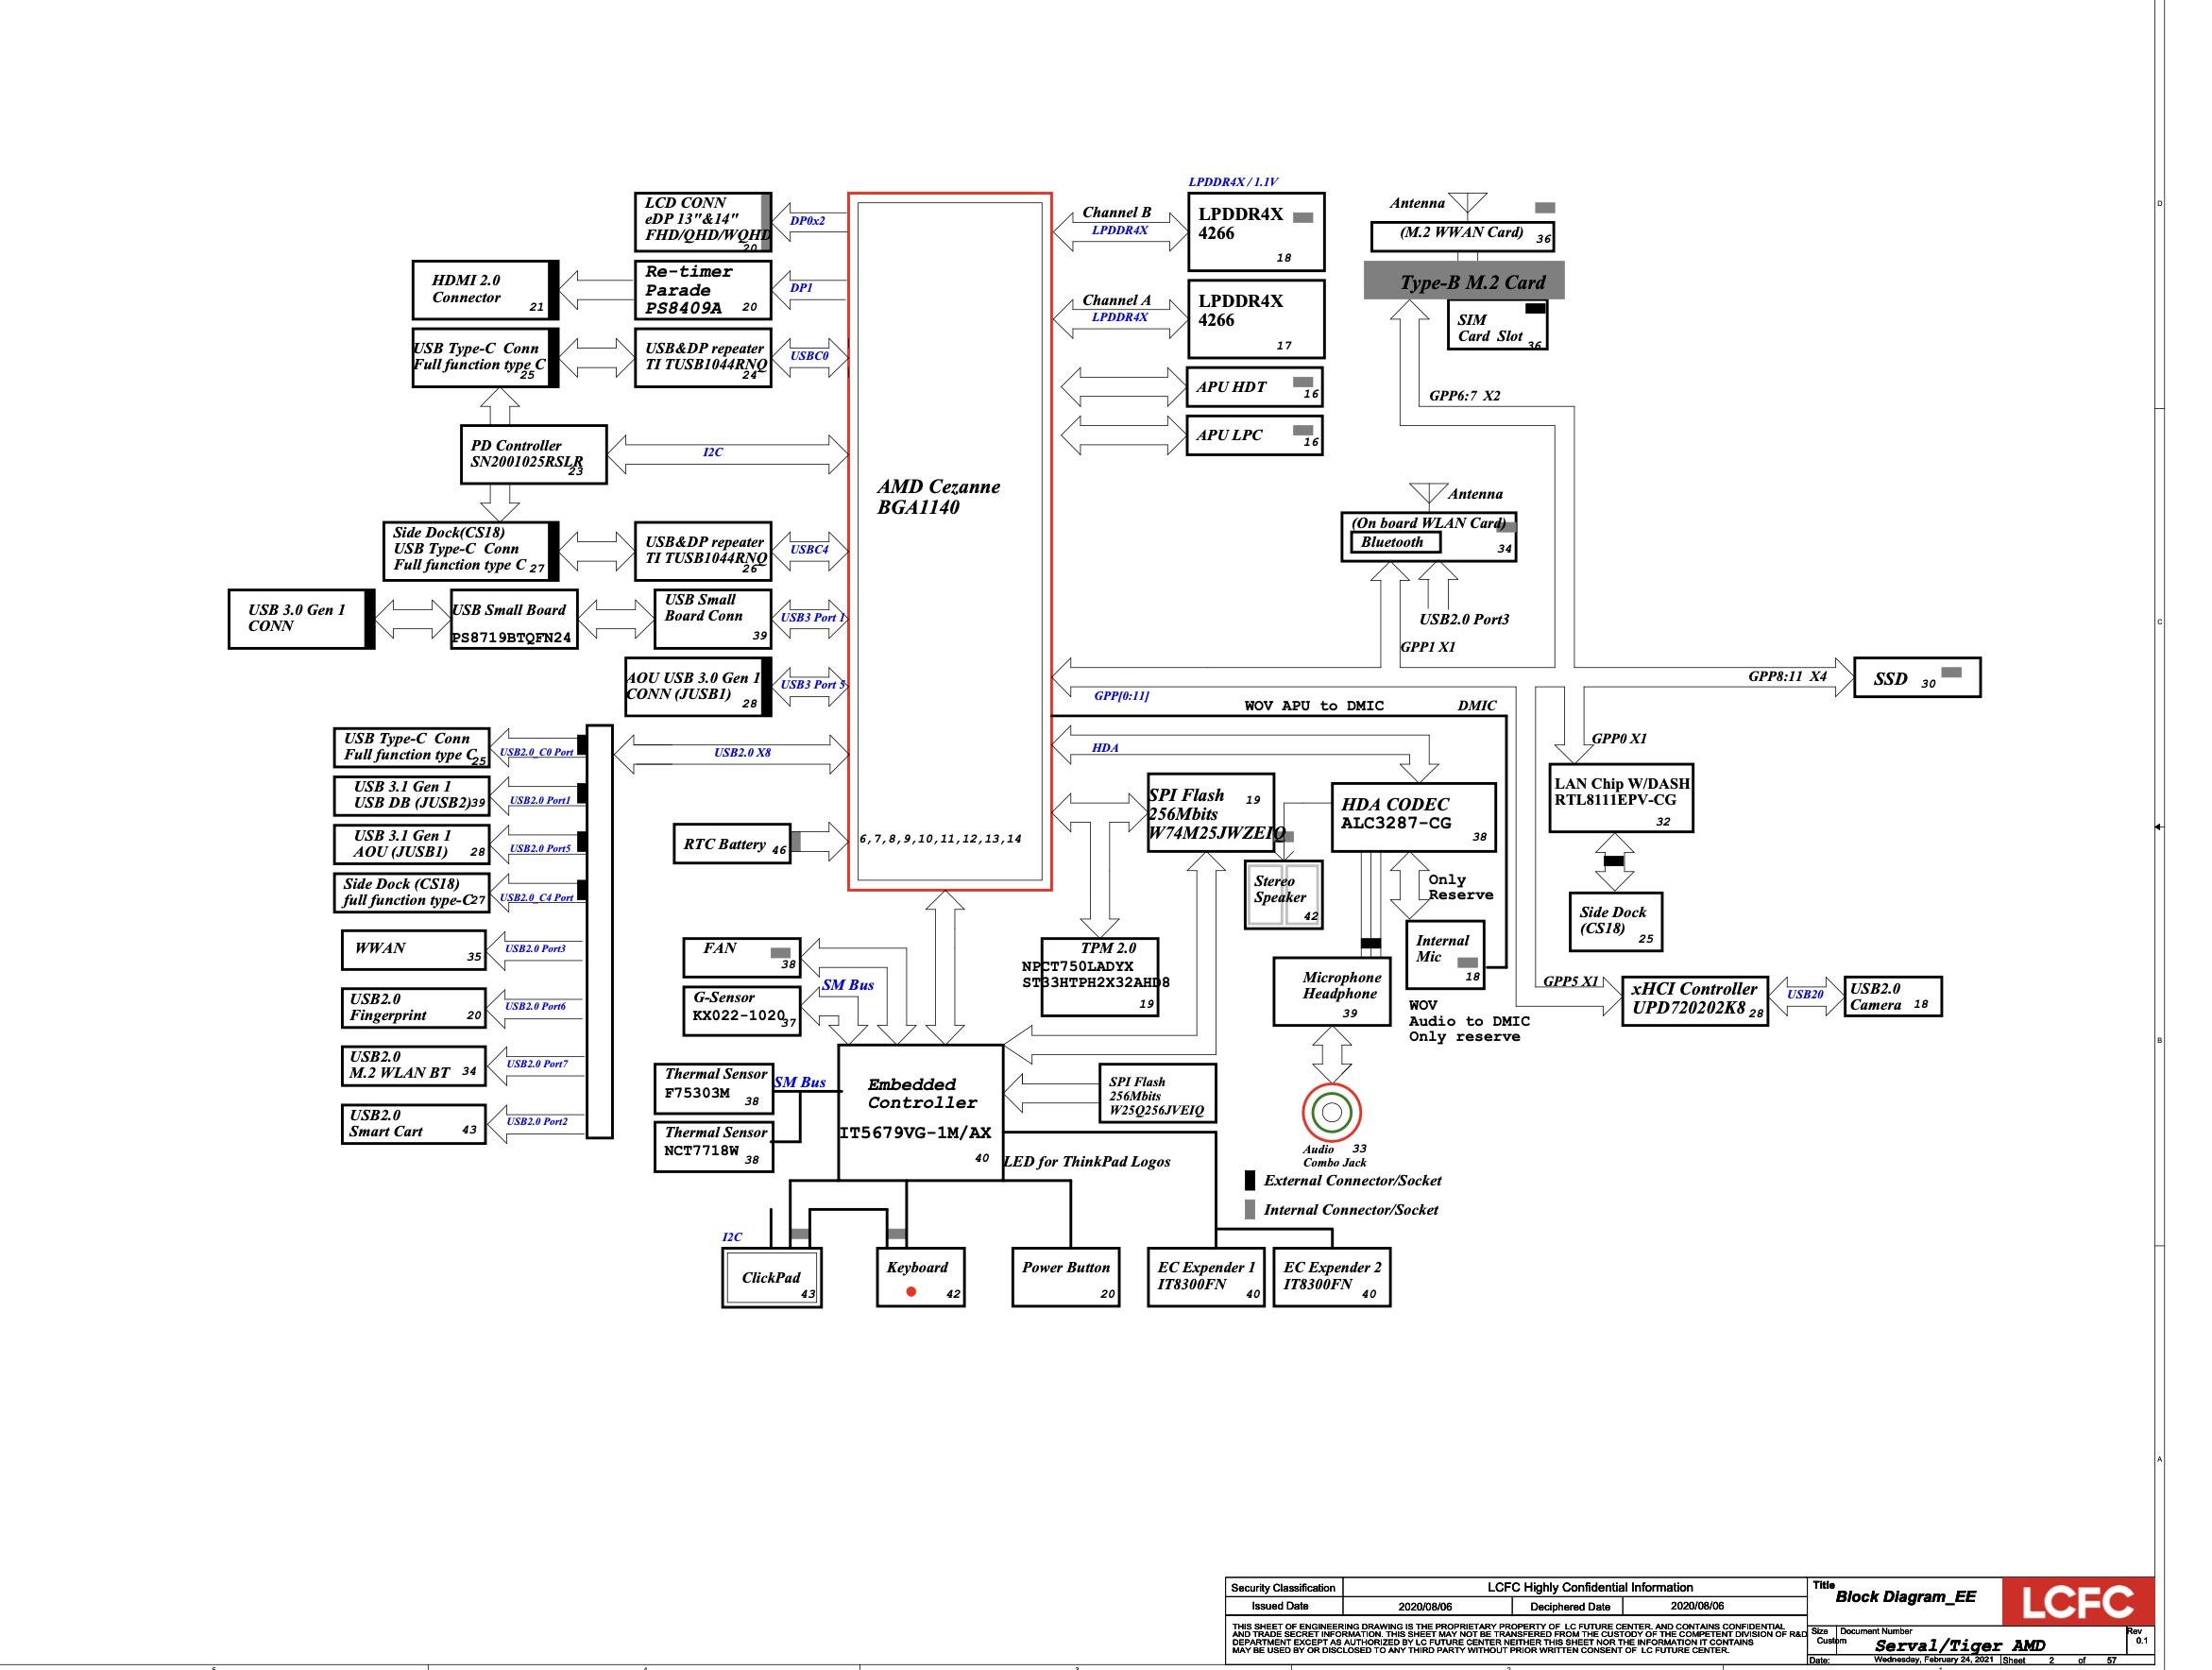The image size is (2212, 1670).
Task: Click the Audio Combo Jack circle symbol
Action: coord(1331,1111)
